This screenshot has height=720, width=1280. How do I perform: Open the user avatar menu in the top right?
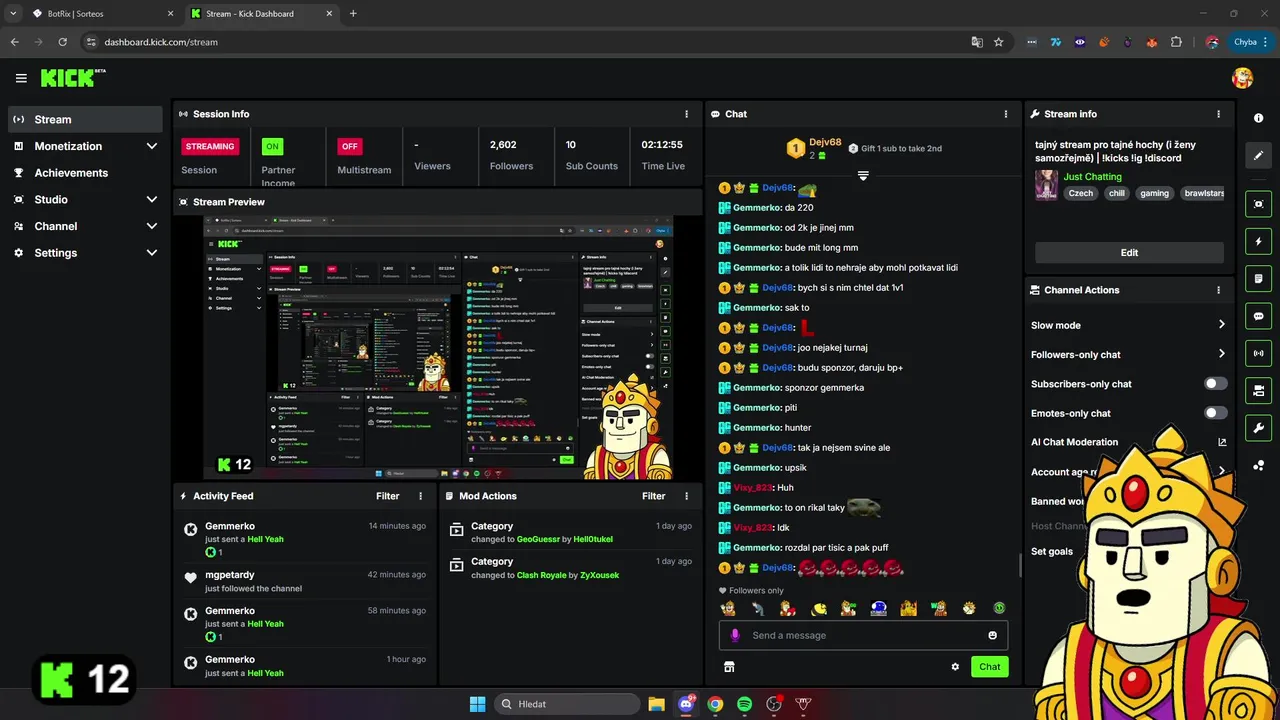pos(1242,78)
